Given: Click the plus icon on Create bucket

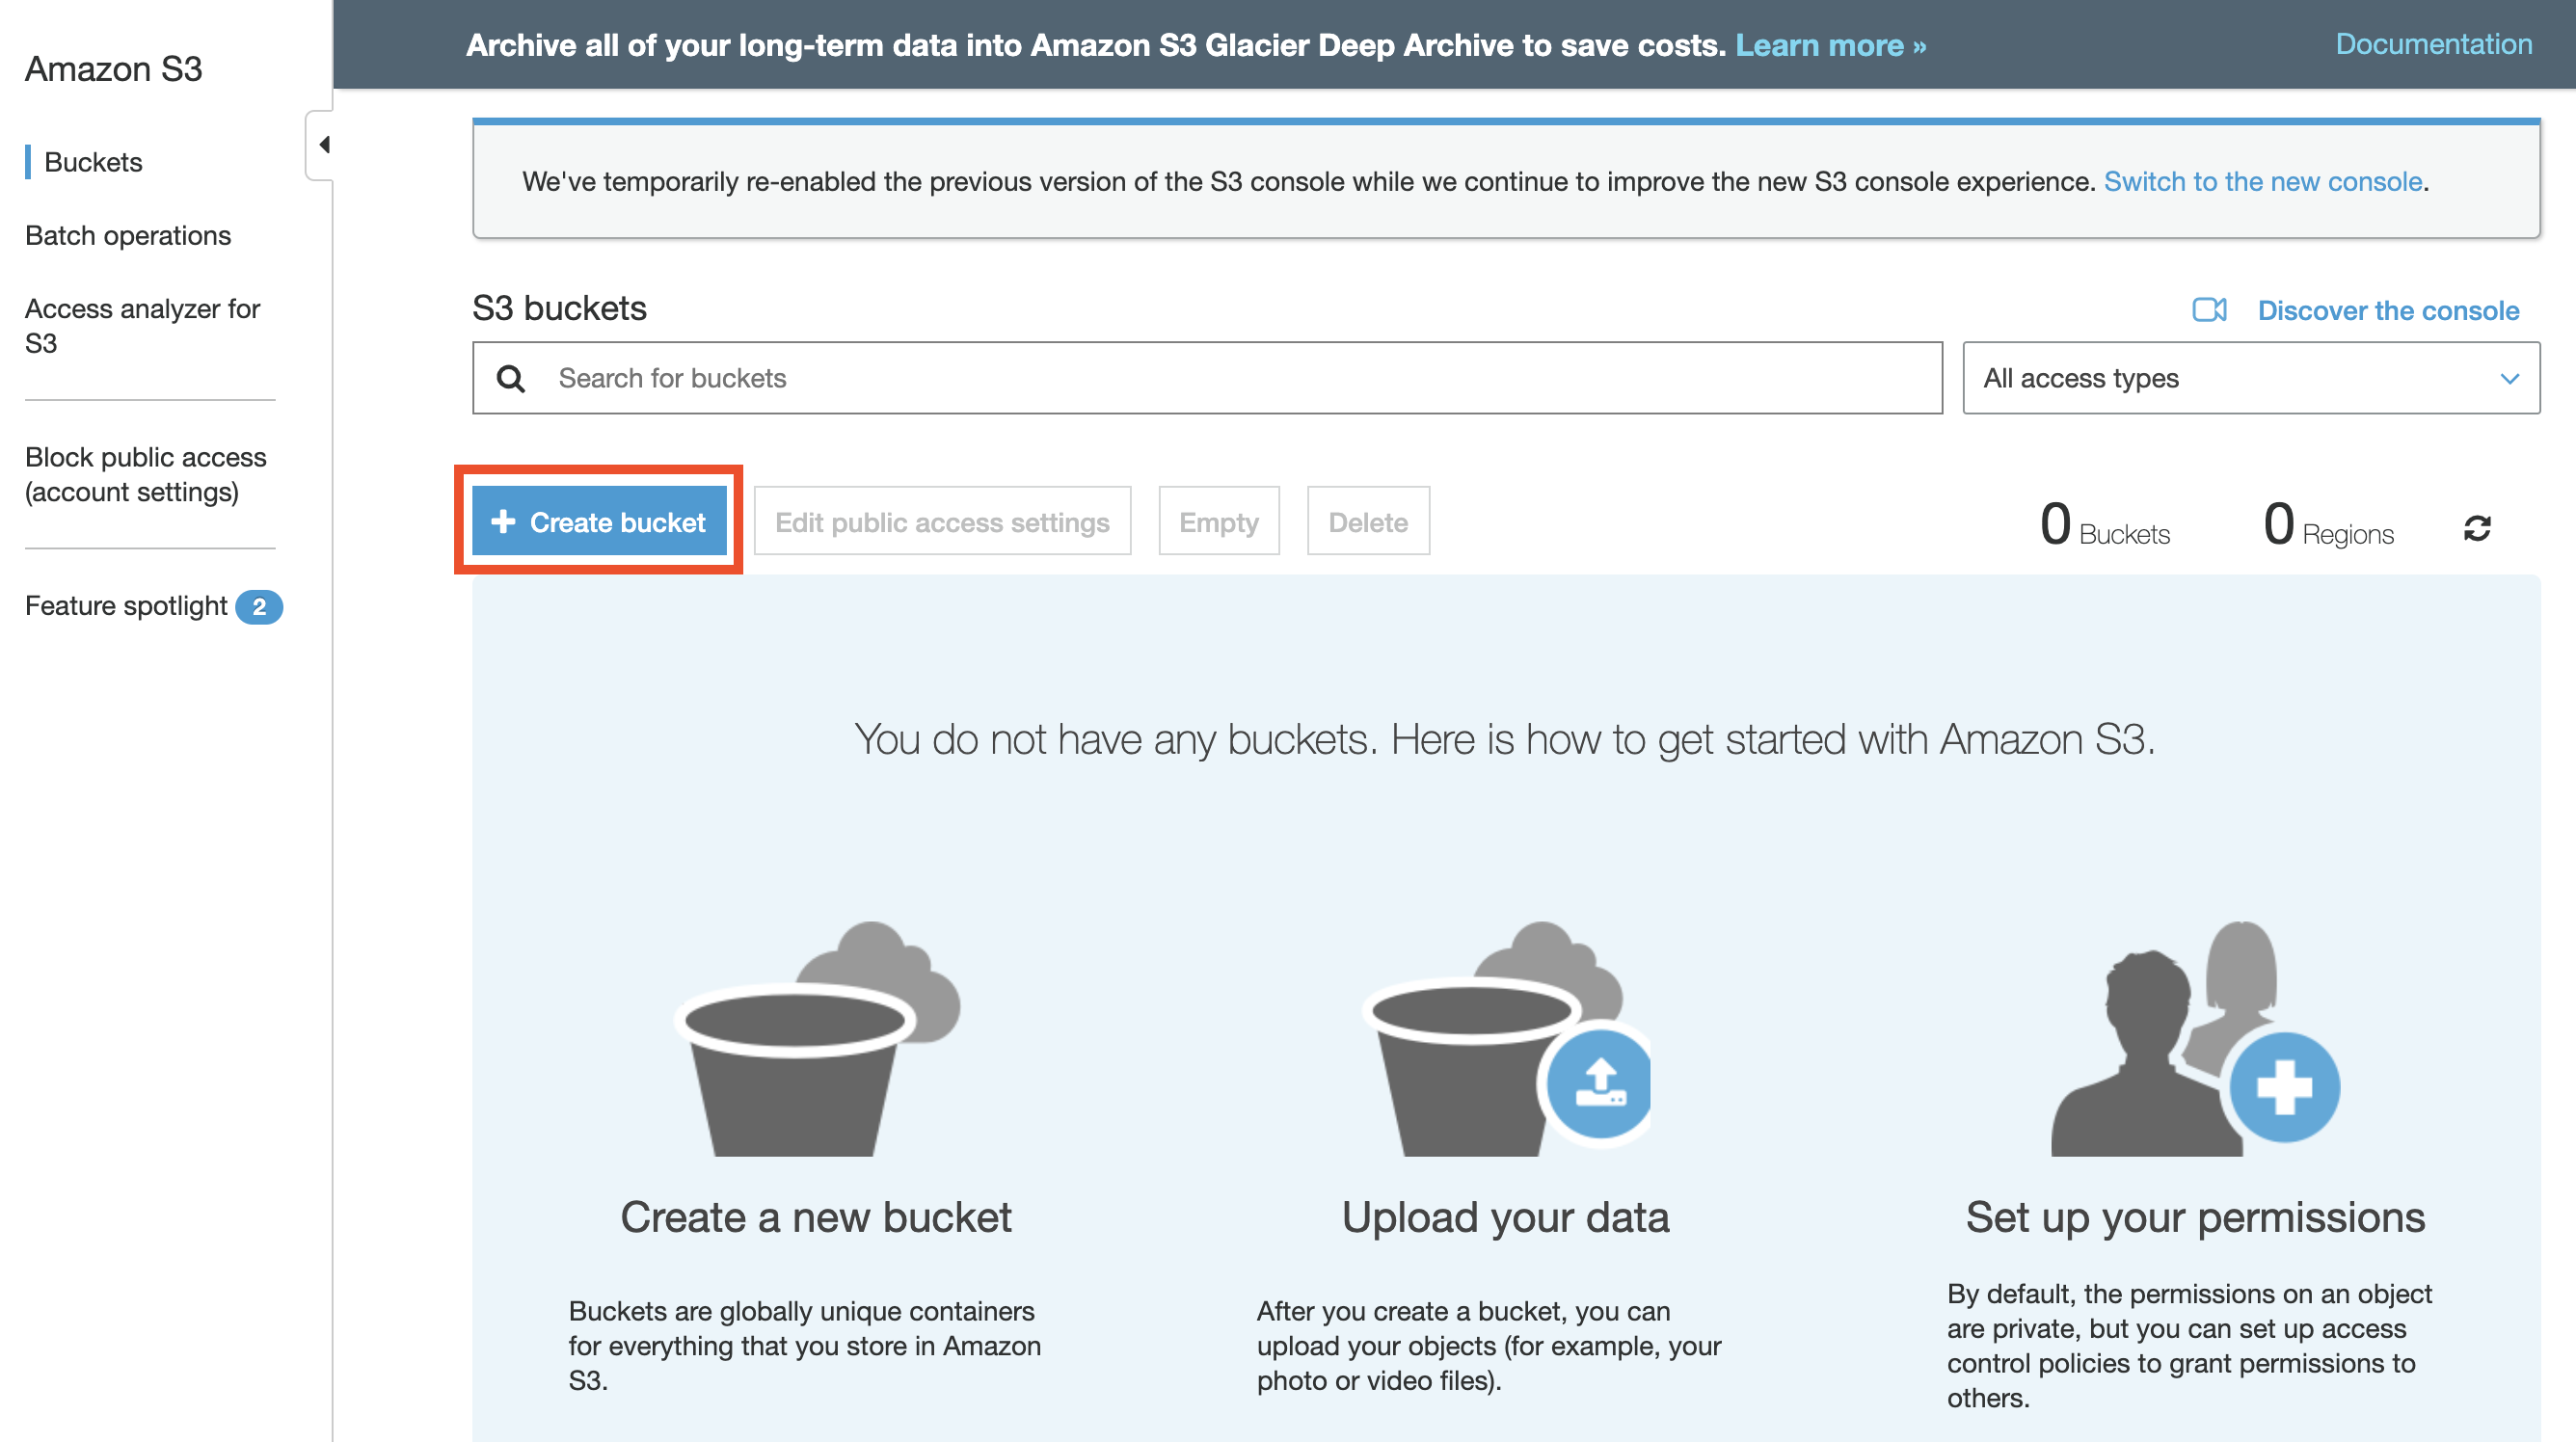Looking at the screenshot, I should click(503, 521).
